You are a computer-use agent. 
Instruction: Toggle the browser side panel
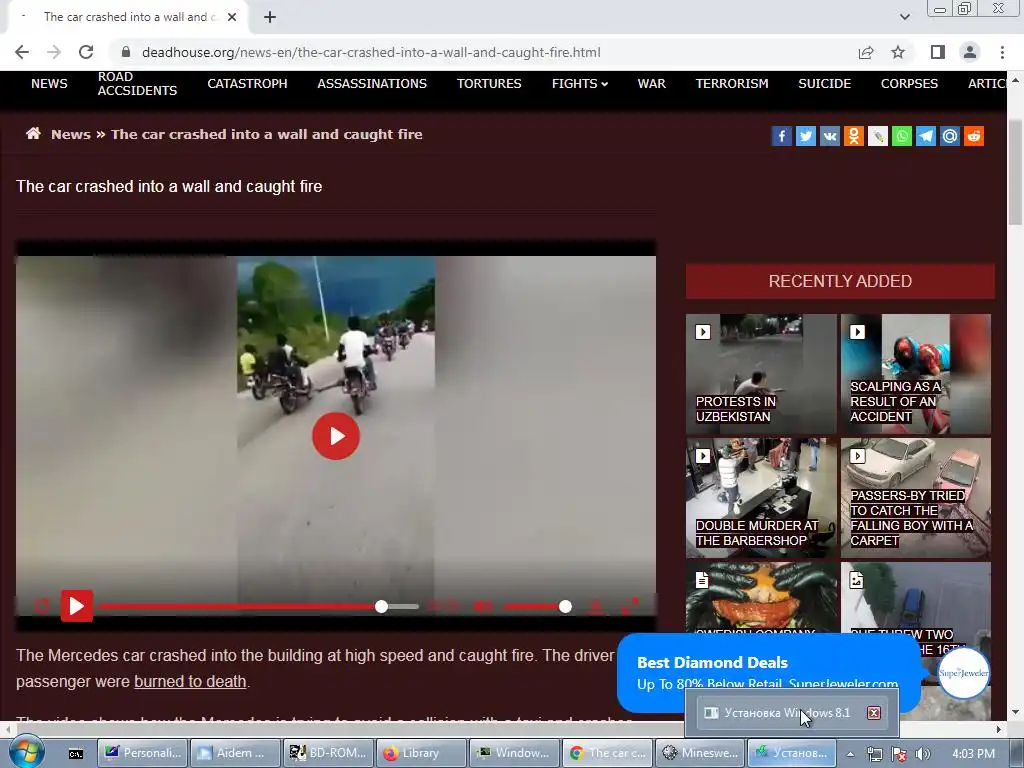tap(938, 52)
